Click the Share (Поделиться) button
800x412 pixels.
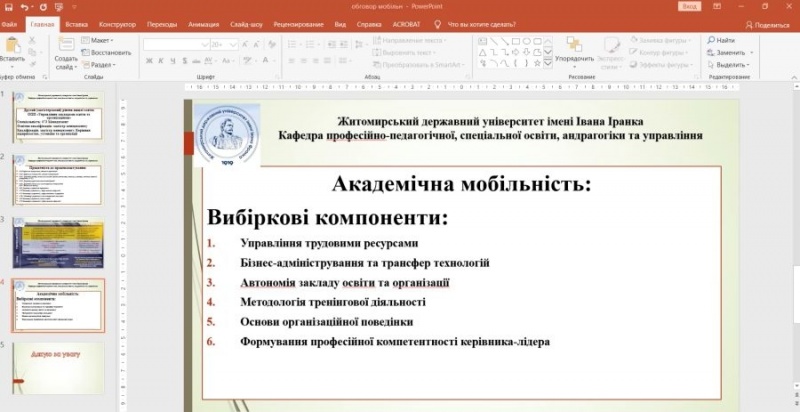pos(766,24)
